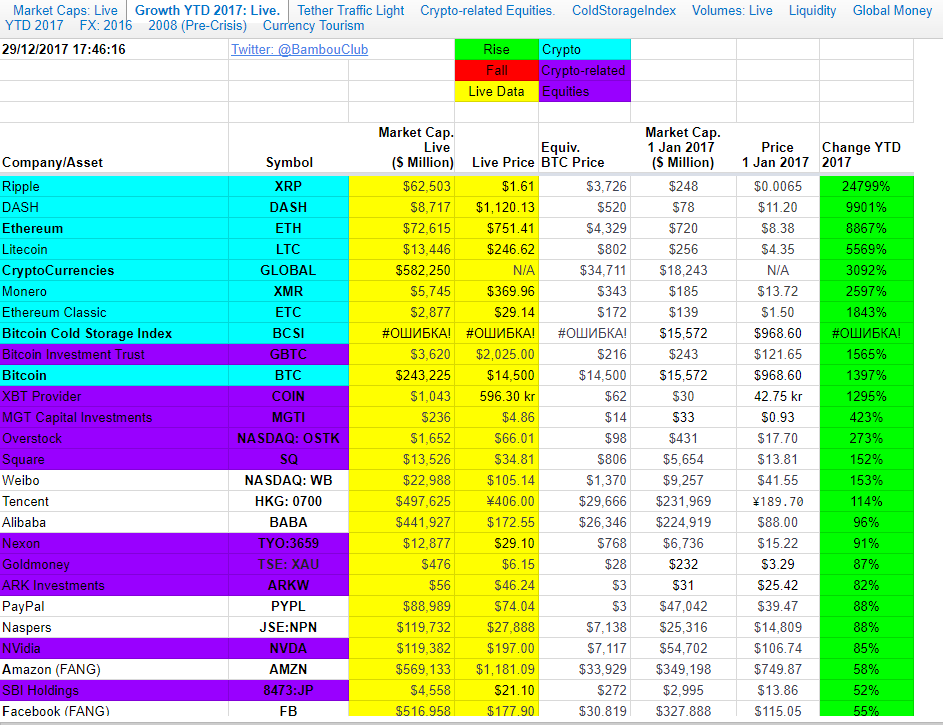Switch to the Global Money tab

pyautogui.click(x=892, y=10)
